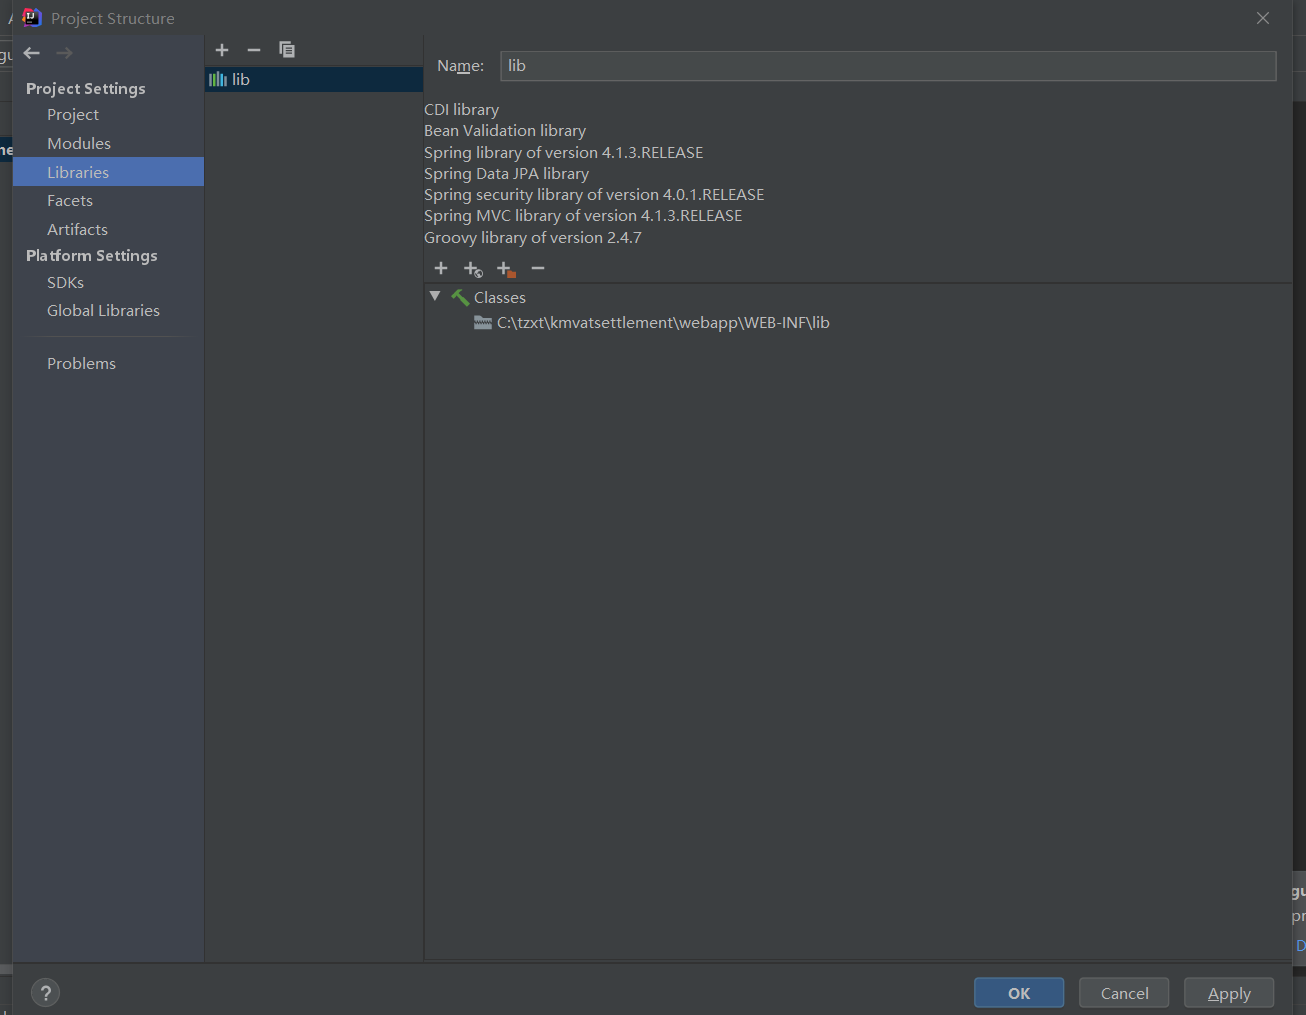Screen dimensions: 1306x1015
Task: Add classes root with plus icon
Action: [x=441, y=268]
